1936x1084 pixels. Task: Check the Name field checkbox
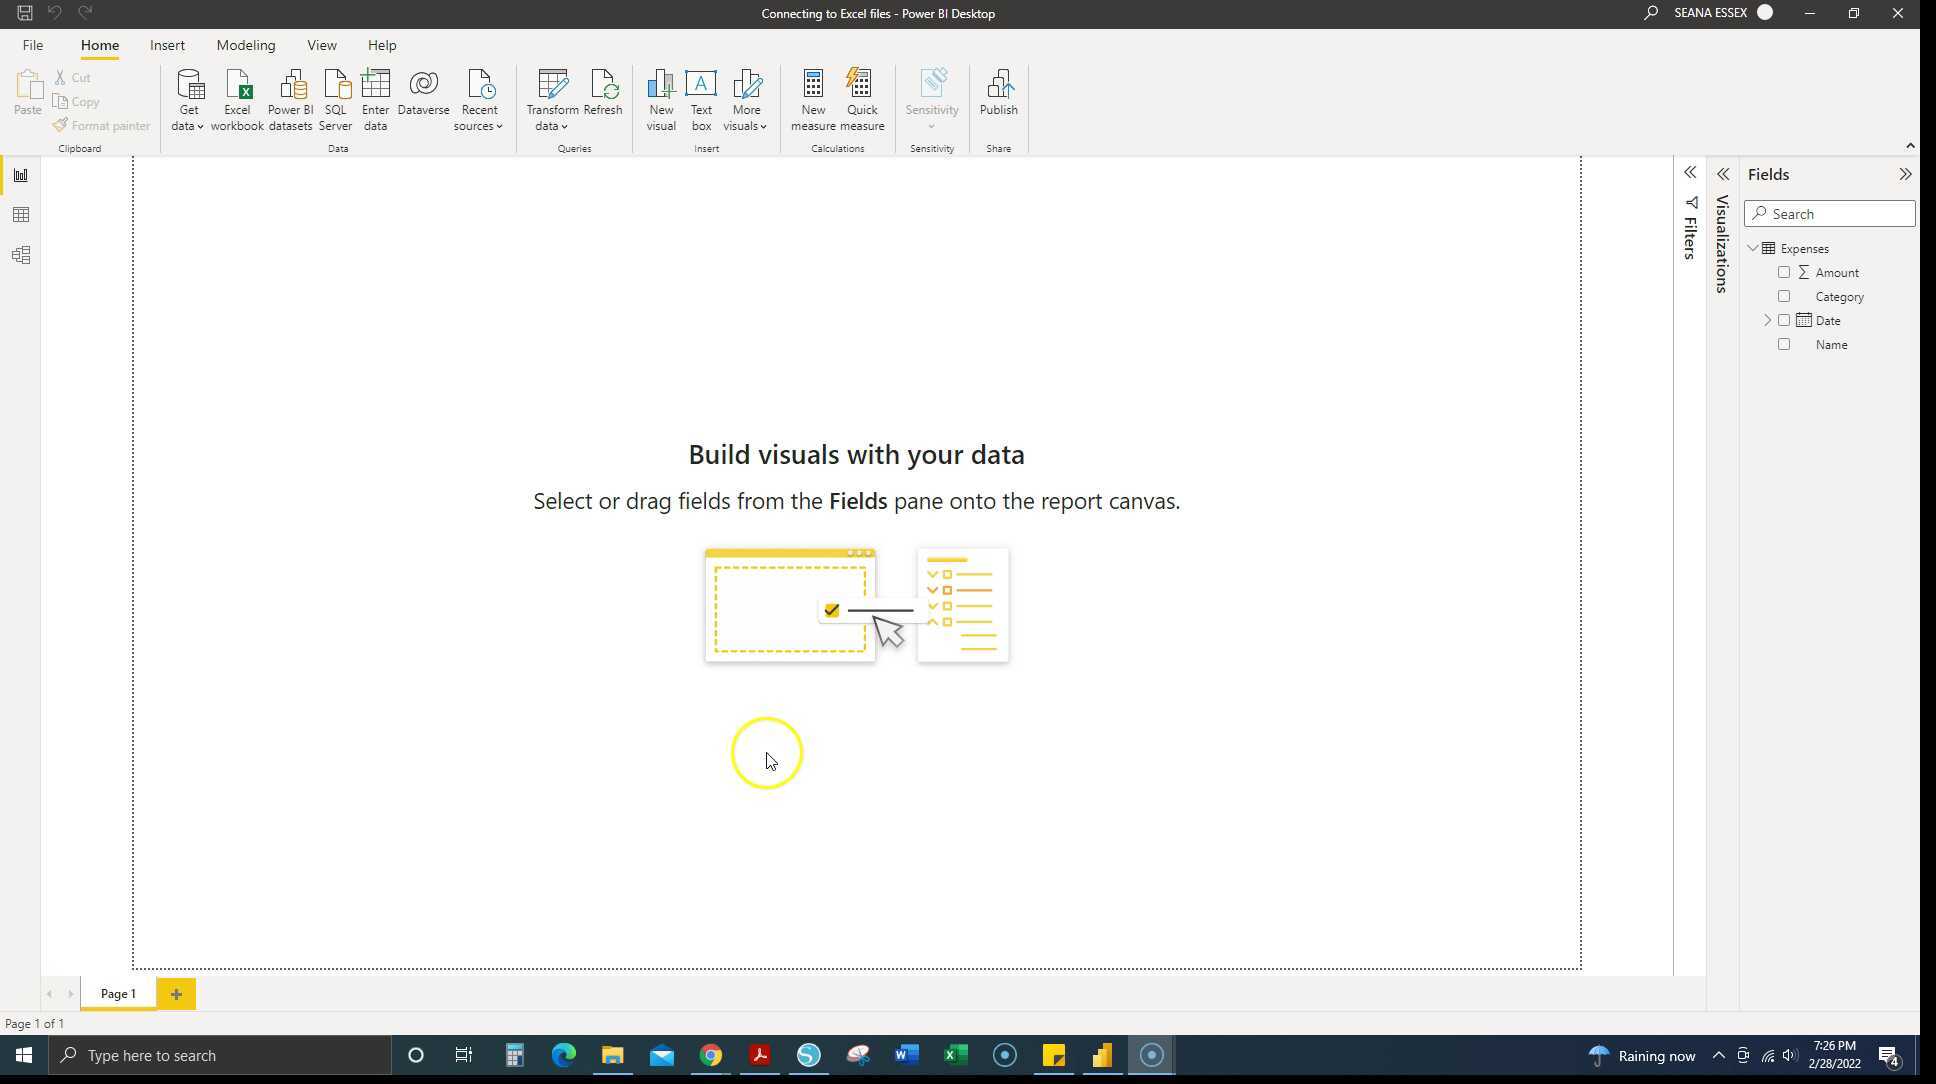pos(1784,344)
